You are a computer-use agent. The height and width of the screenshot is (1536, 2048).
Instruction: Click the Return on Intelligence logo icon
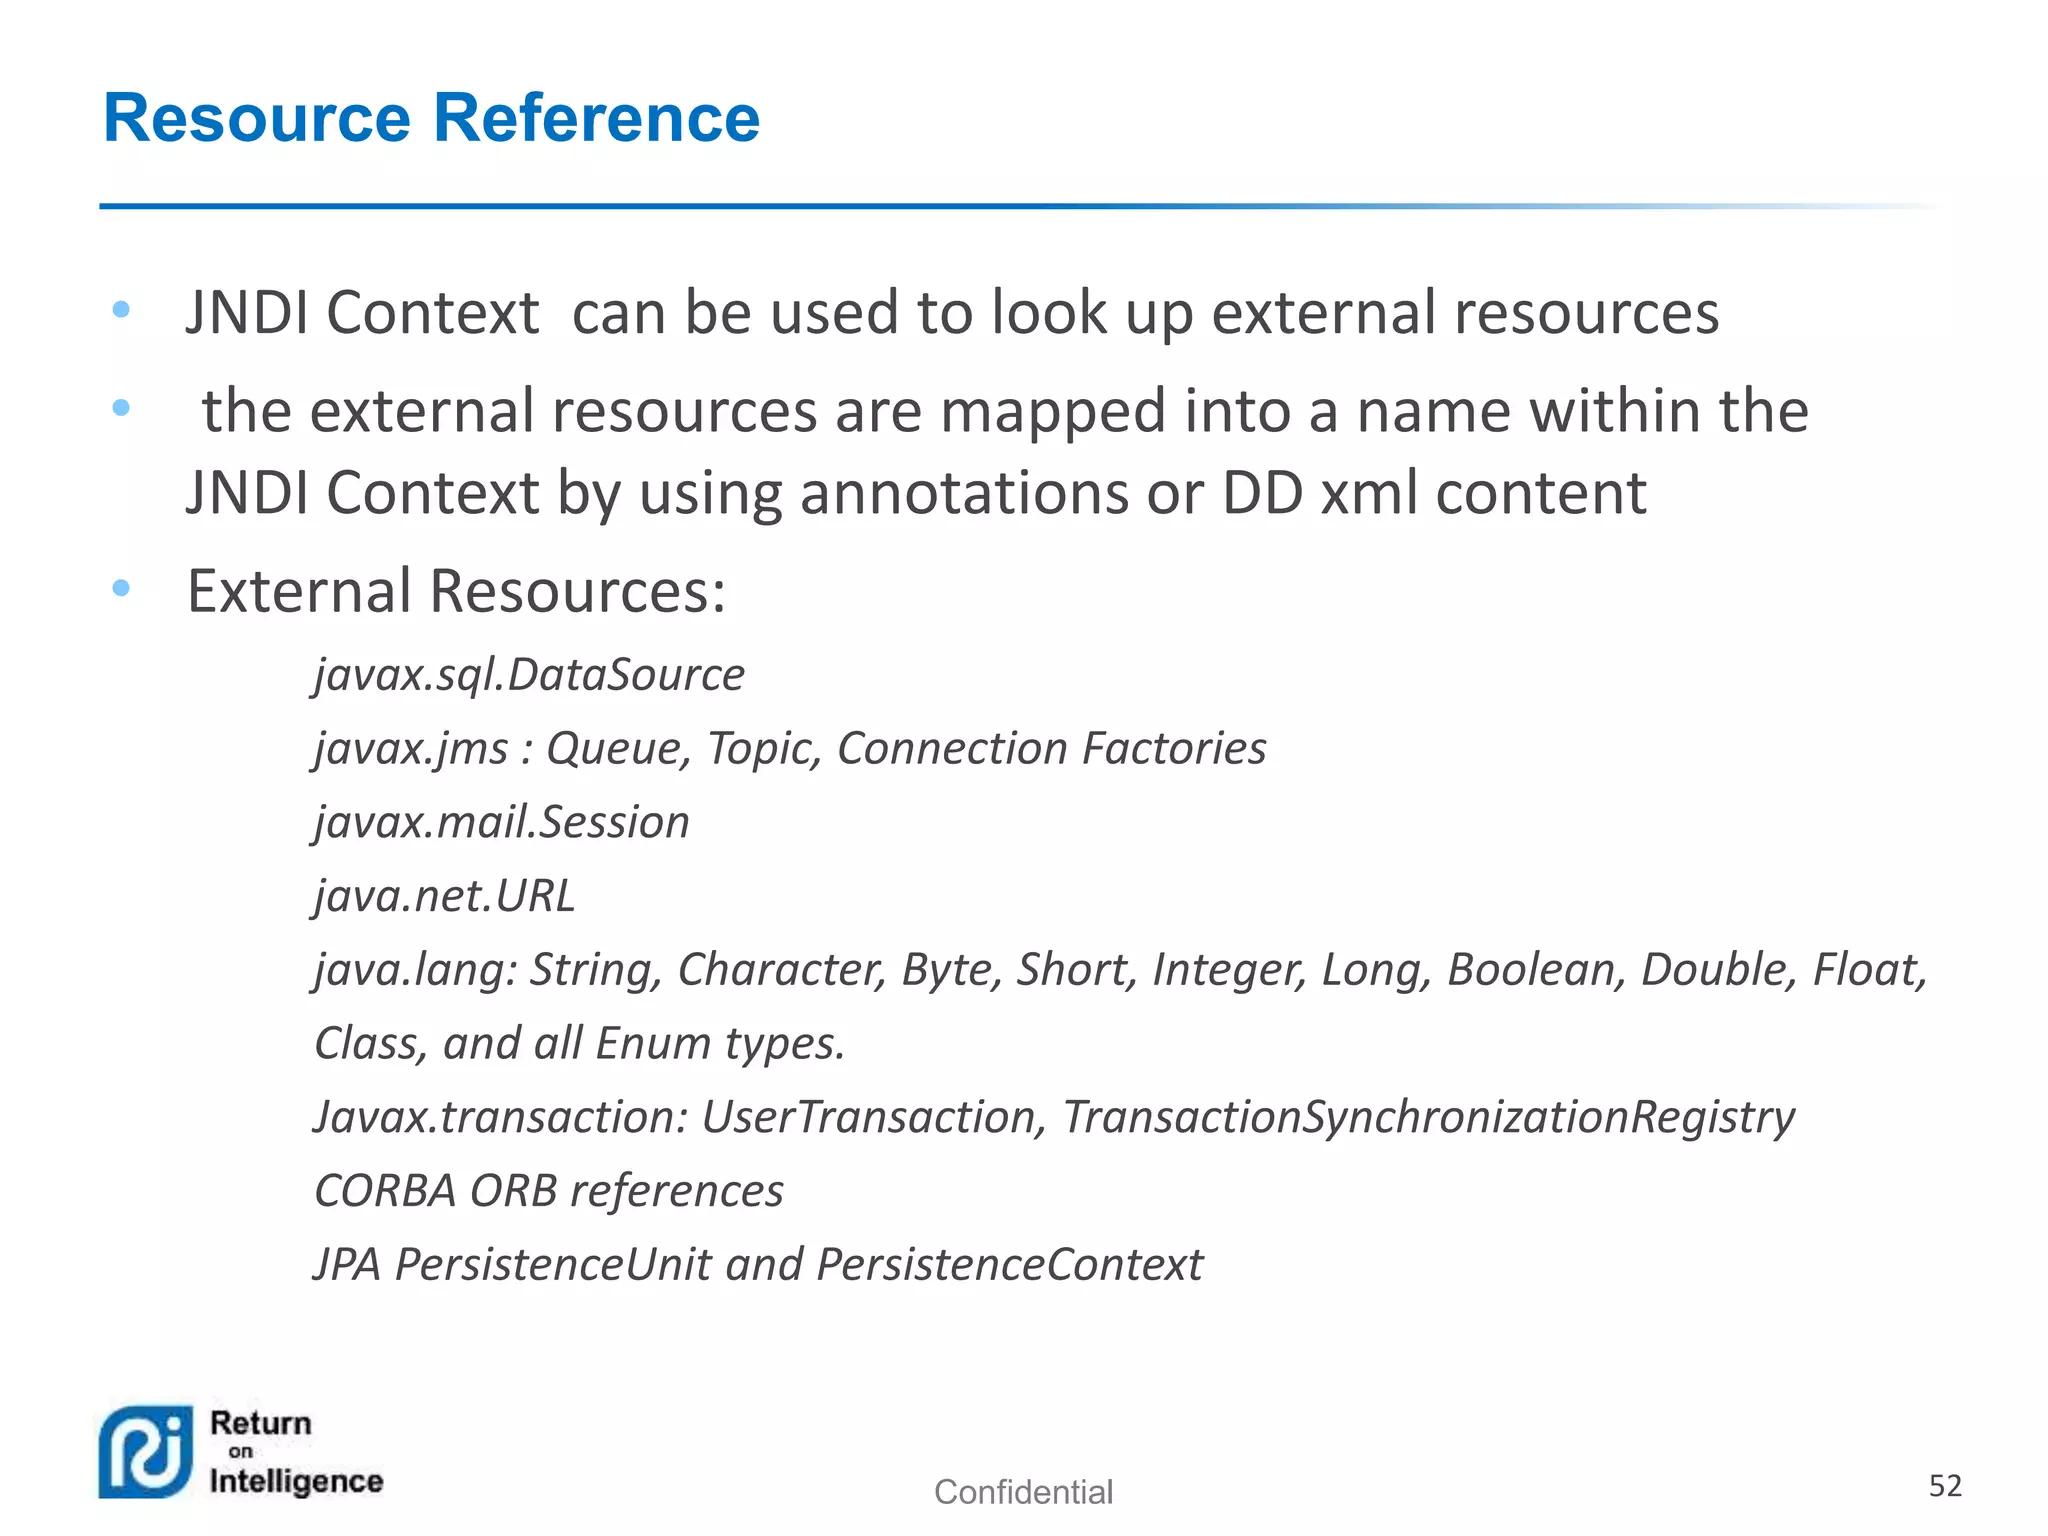tap(146, 1452)
